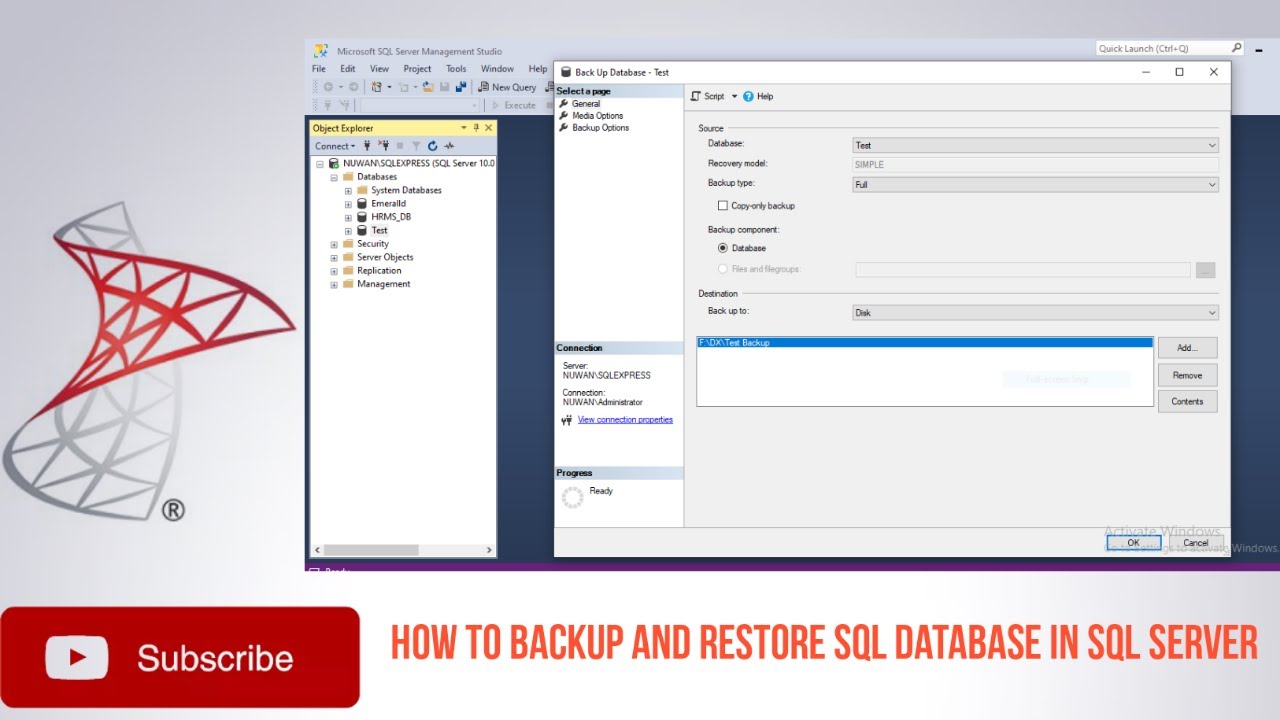Open the View menu
This screenshot has width=1280, height=720.
point(379,69)
